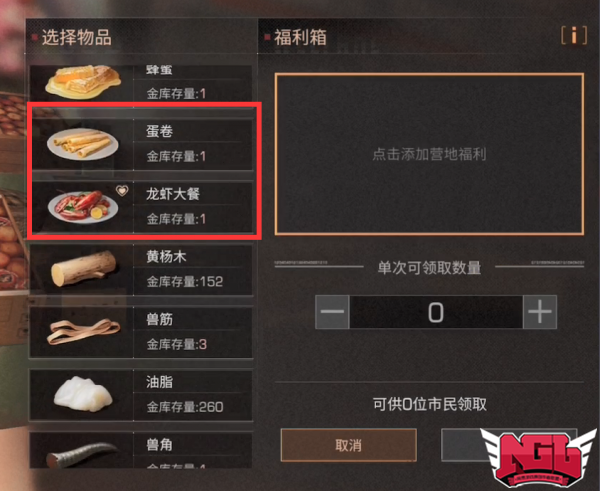Select the 兽筋 sinew icon
The width and height of the screenshot is (600, 491).
[x=83, y=332]
